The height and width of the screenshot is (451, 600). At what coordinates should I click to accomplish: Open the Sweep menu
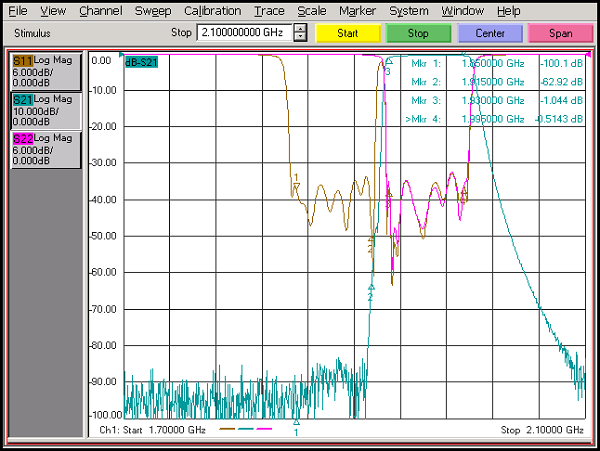[155, 11]
